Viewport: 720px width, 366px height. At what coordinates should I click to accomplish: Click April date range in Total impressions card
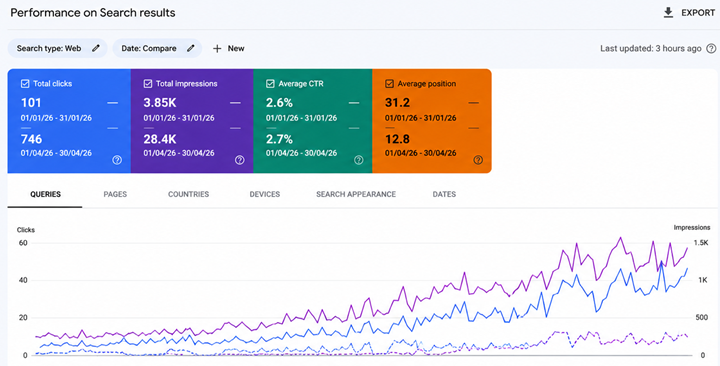179,153
